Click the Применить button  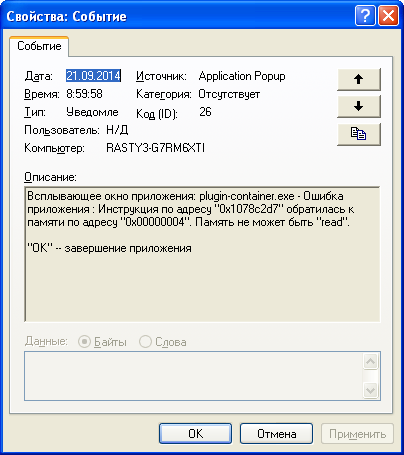pos(357,434)
